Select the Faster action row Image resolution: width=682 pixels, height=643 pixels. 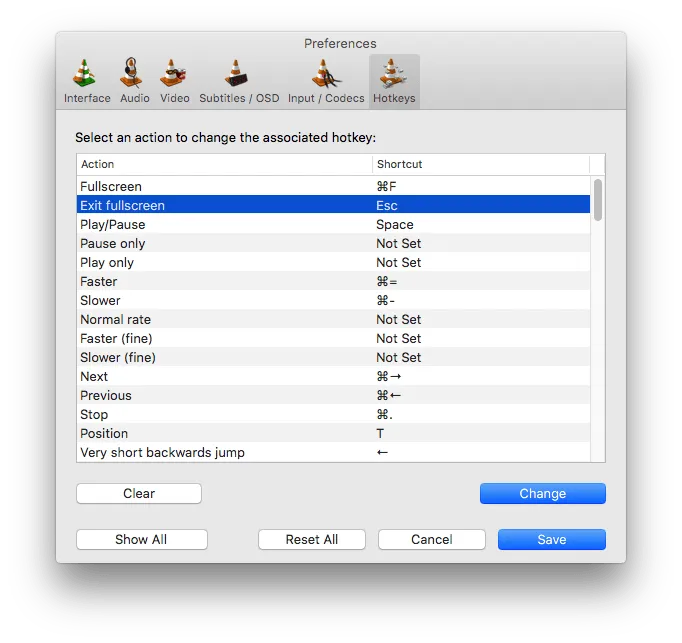point(333,281)
